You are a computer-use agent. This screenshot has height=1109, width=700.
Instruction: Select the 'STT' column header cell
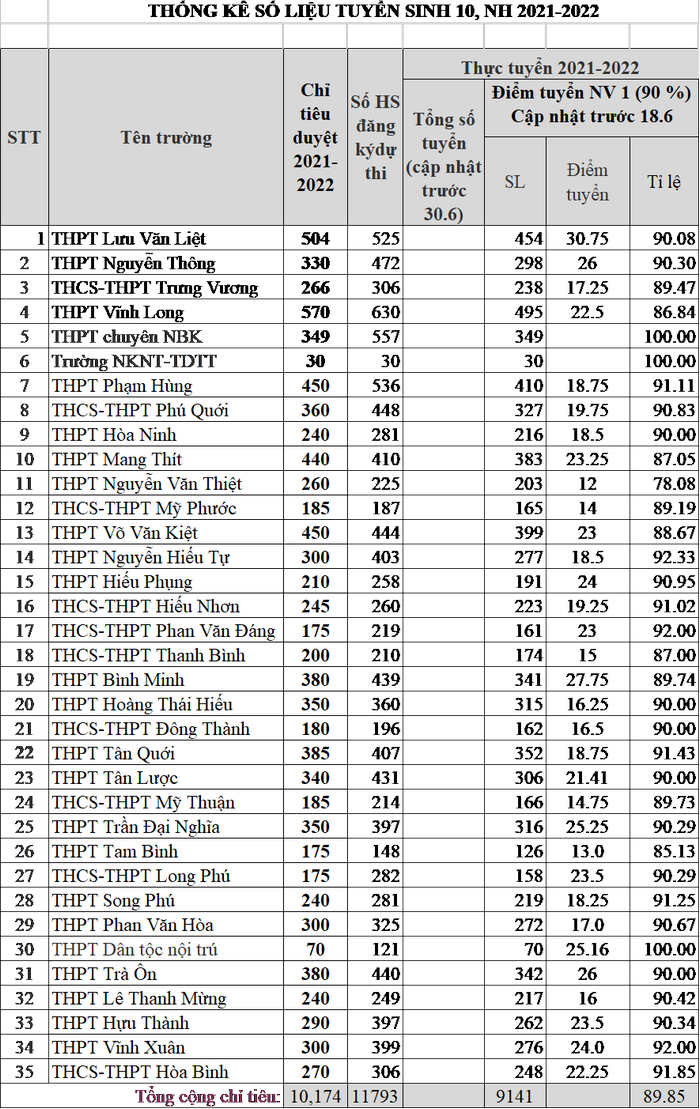click(x=24, y=138)
